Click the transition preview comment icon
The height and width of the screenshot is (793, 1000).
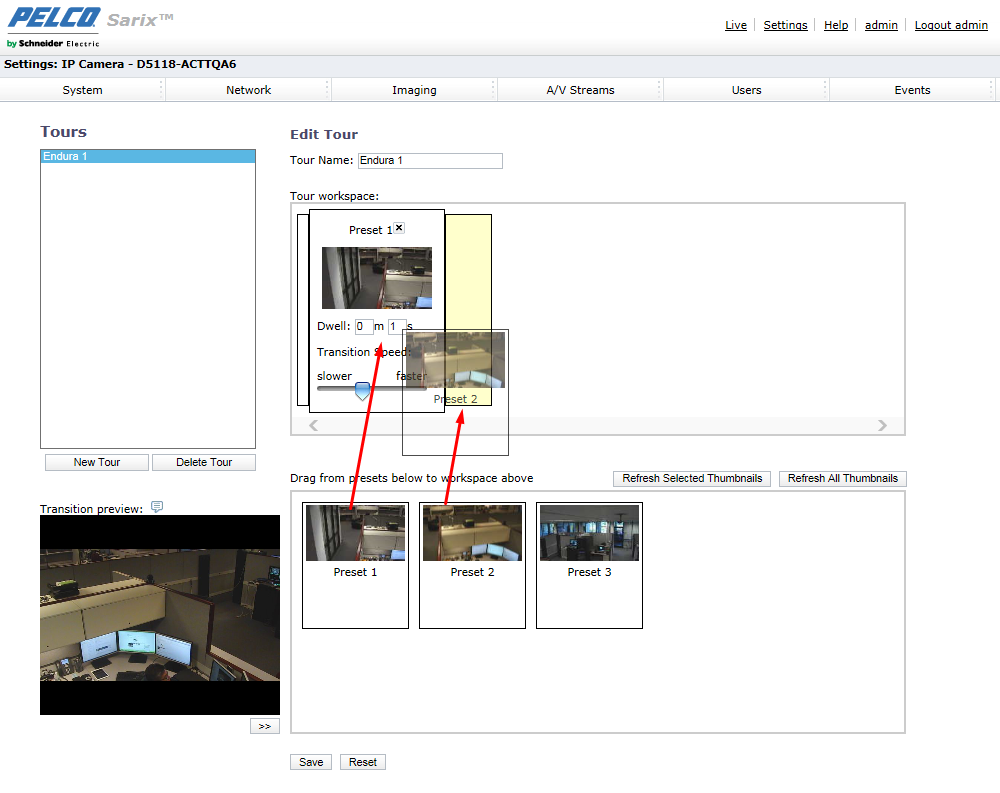click(x=157, y=507)
